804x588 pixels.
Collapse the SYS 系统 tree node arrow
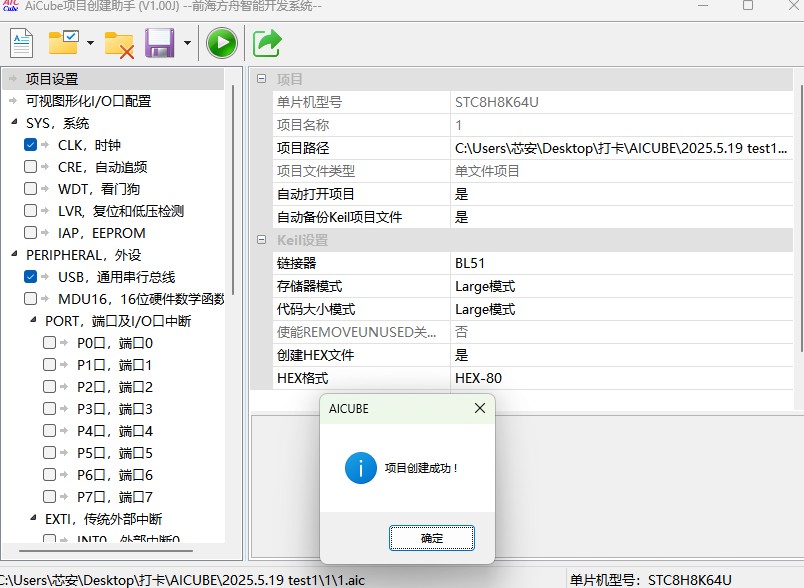(14, 122)
